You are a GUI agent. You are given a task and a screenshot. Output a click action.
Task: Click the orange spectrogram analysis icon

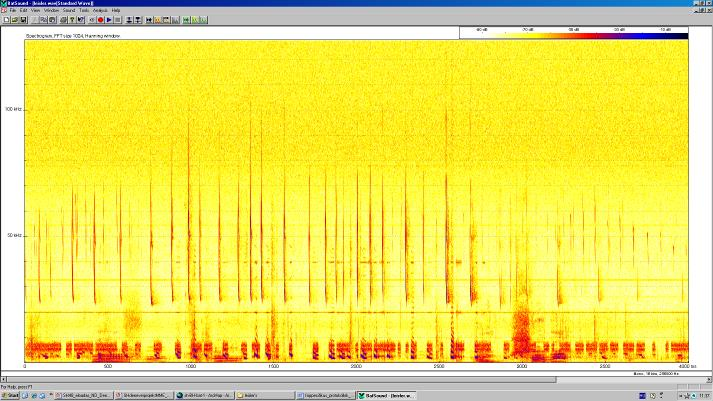157,20
